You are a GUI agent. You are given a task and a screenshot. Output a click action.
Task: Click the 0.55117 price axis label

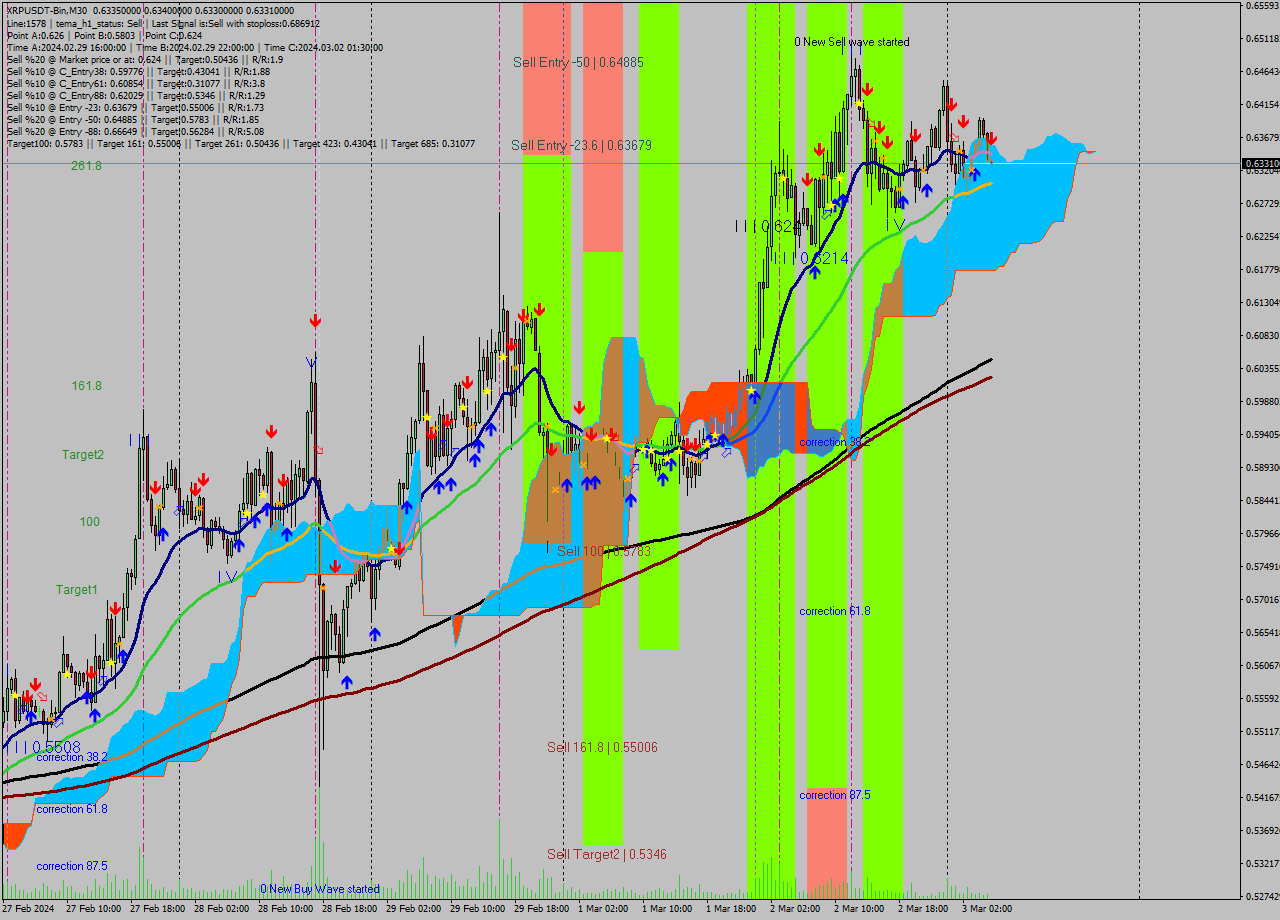(1263, 732)
